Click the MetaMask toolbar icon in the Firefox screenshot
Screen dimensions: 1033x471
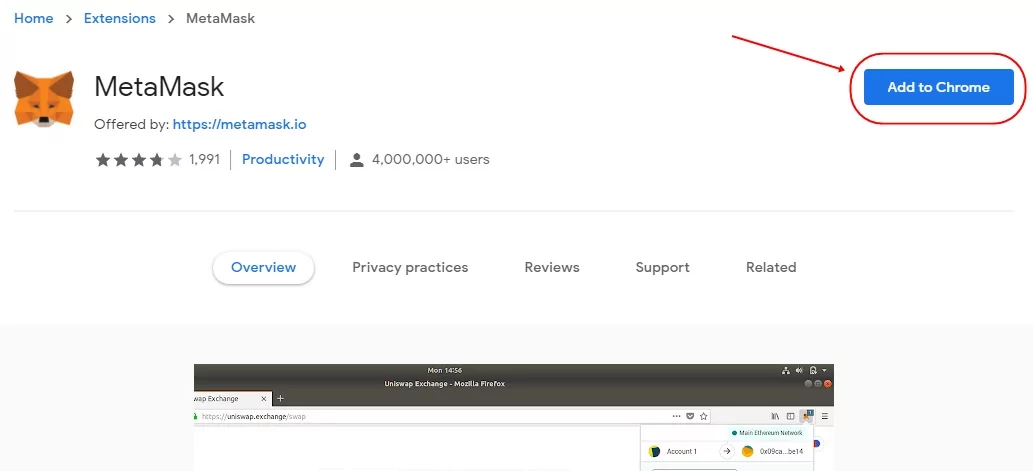[806, 416]
